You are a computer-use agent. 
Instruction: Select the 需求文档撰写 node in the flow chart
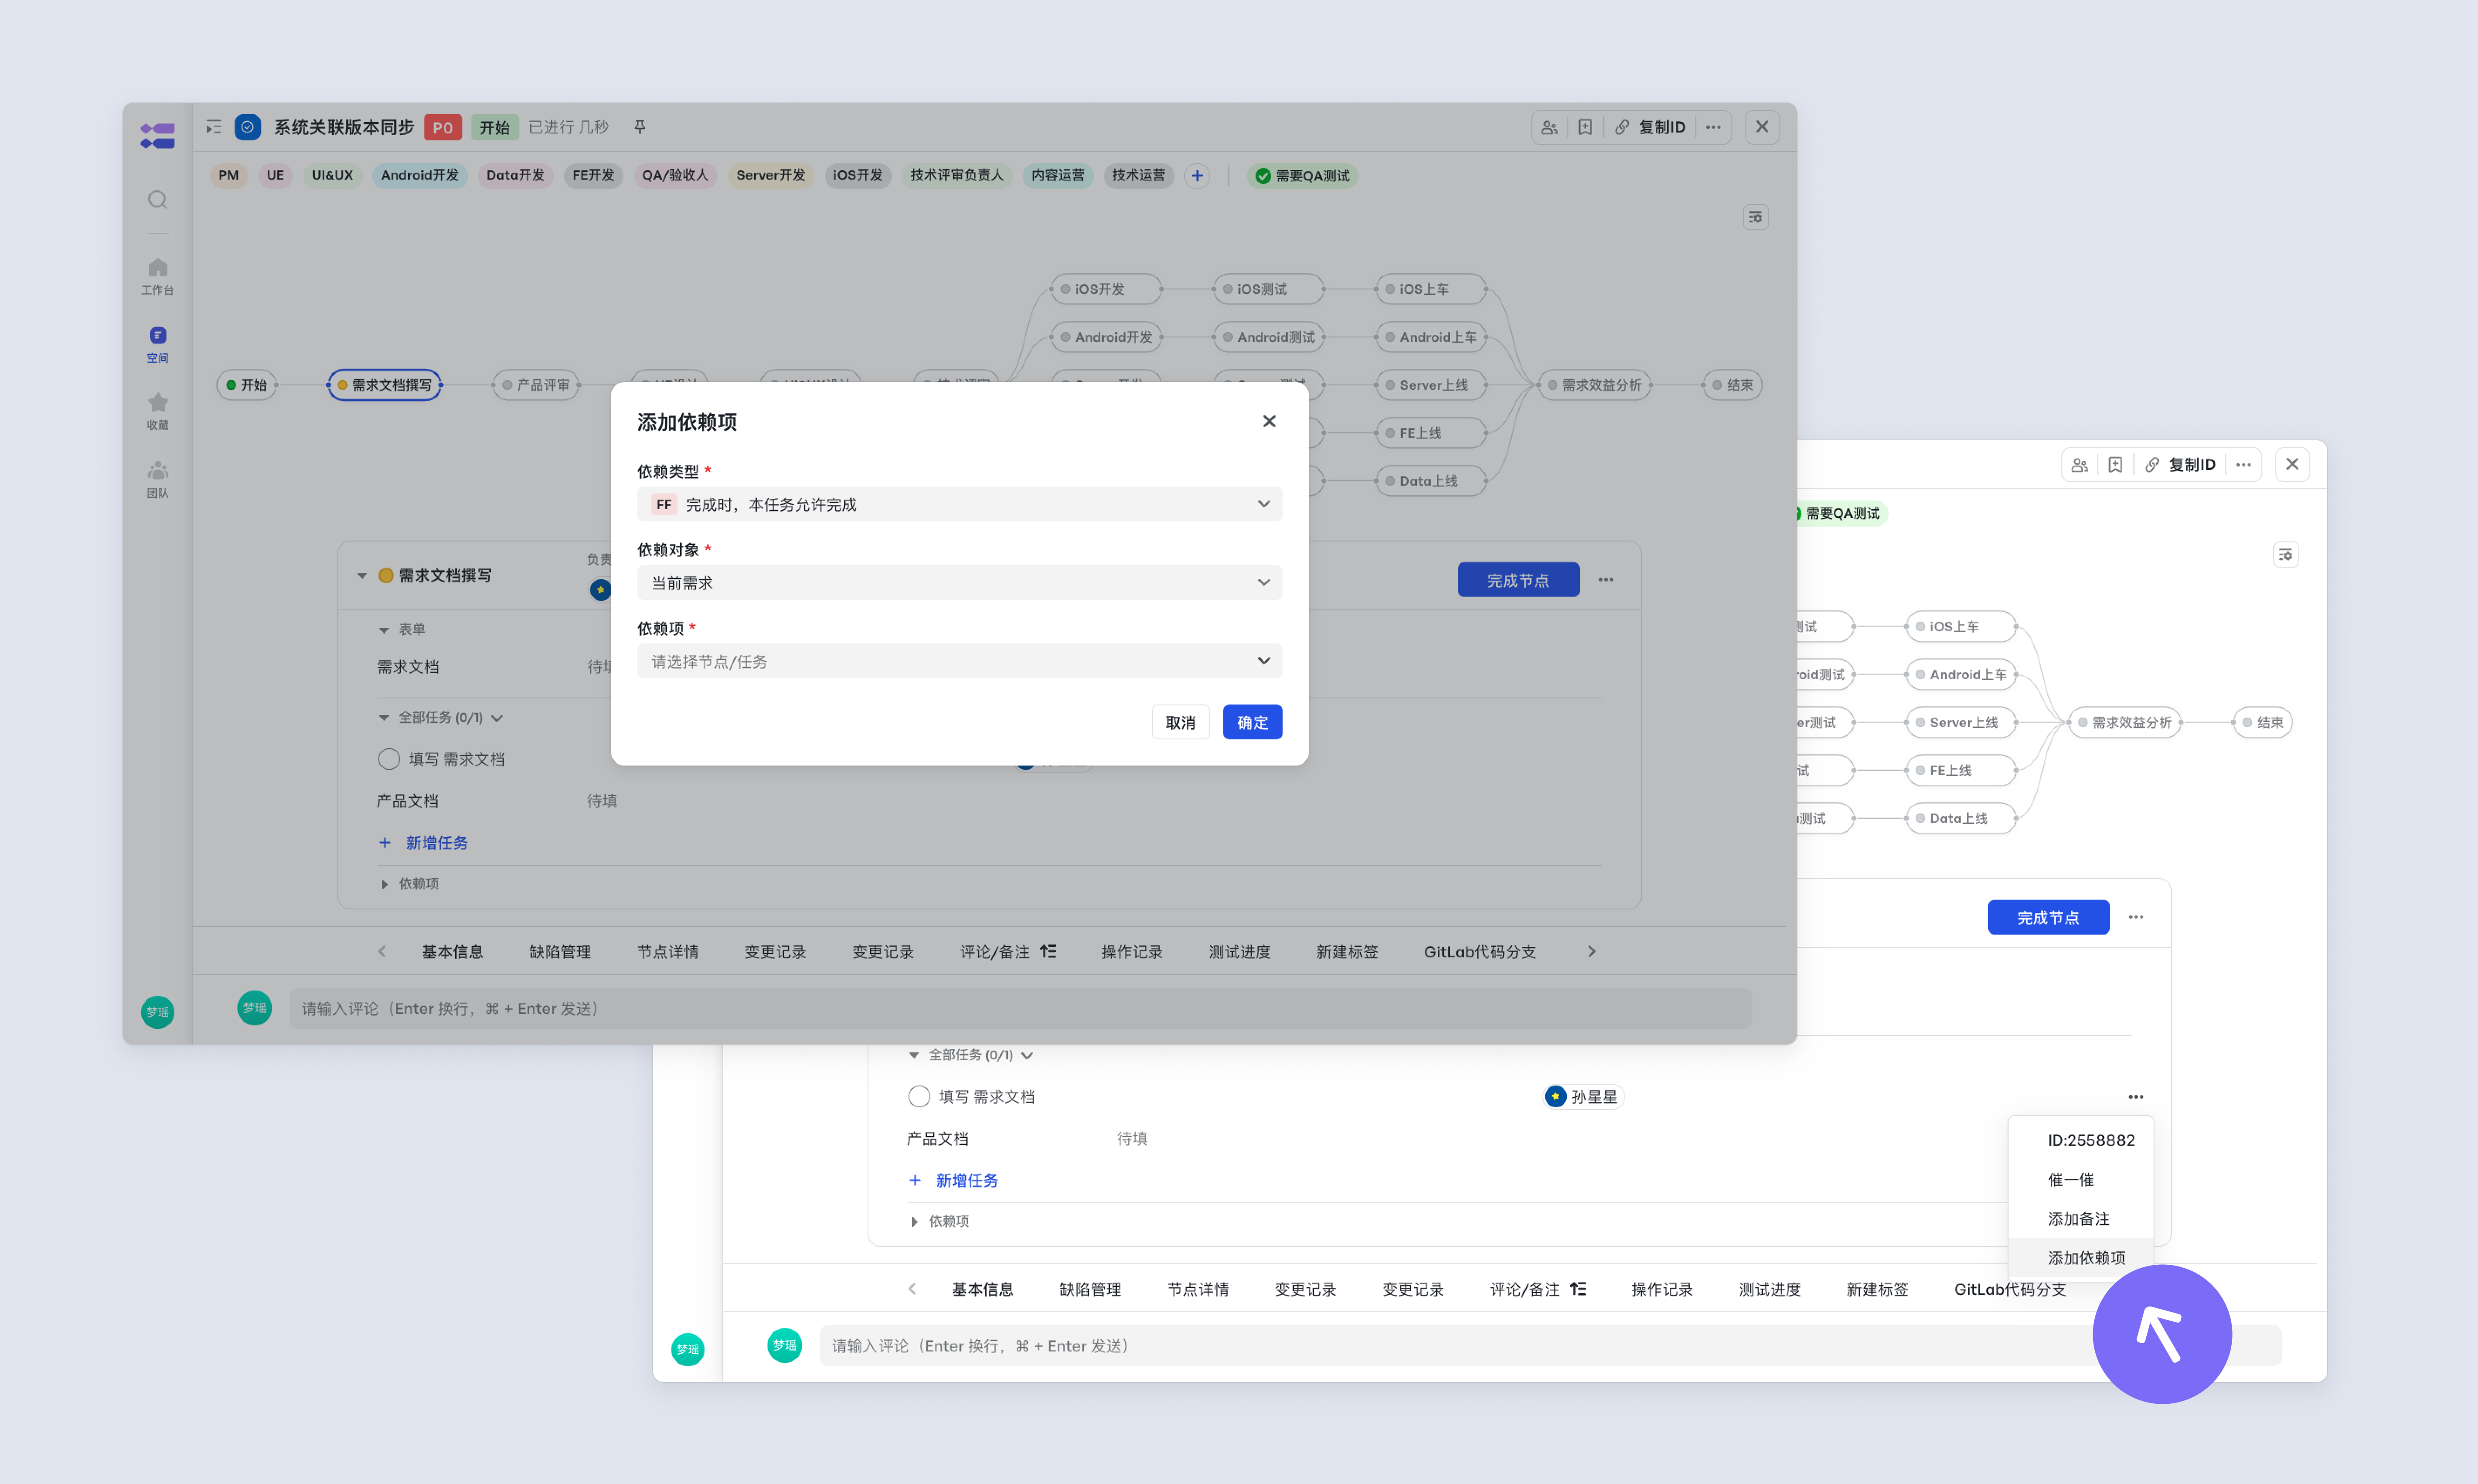pyautogui.click(x=385, y=385)
